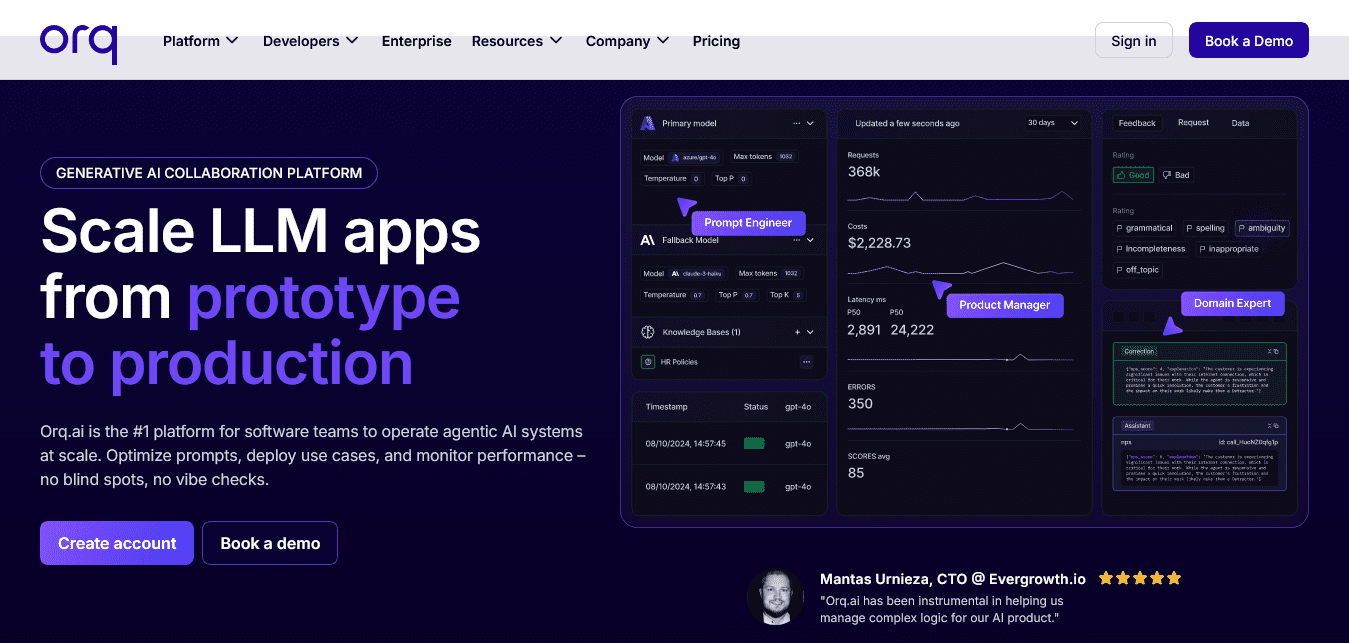Viewport: 1349px width, 643px height.
Task: Click green status badge for 14:57:43 row
Action: [754, 486]
